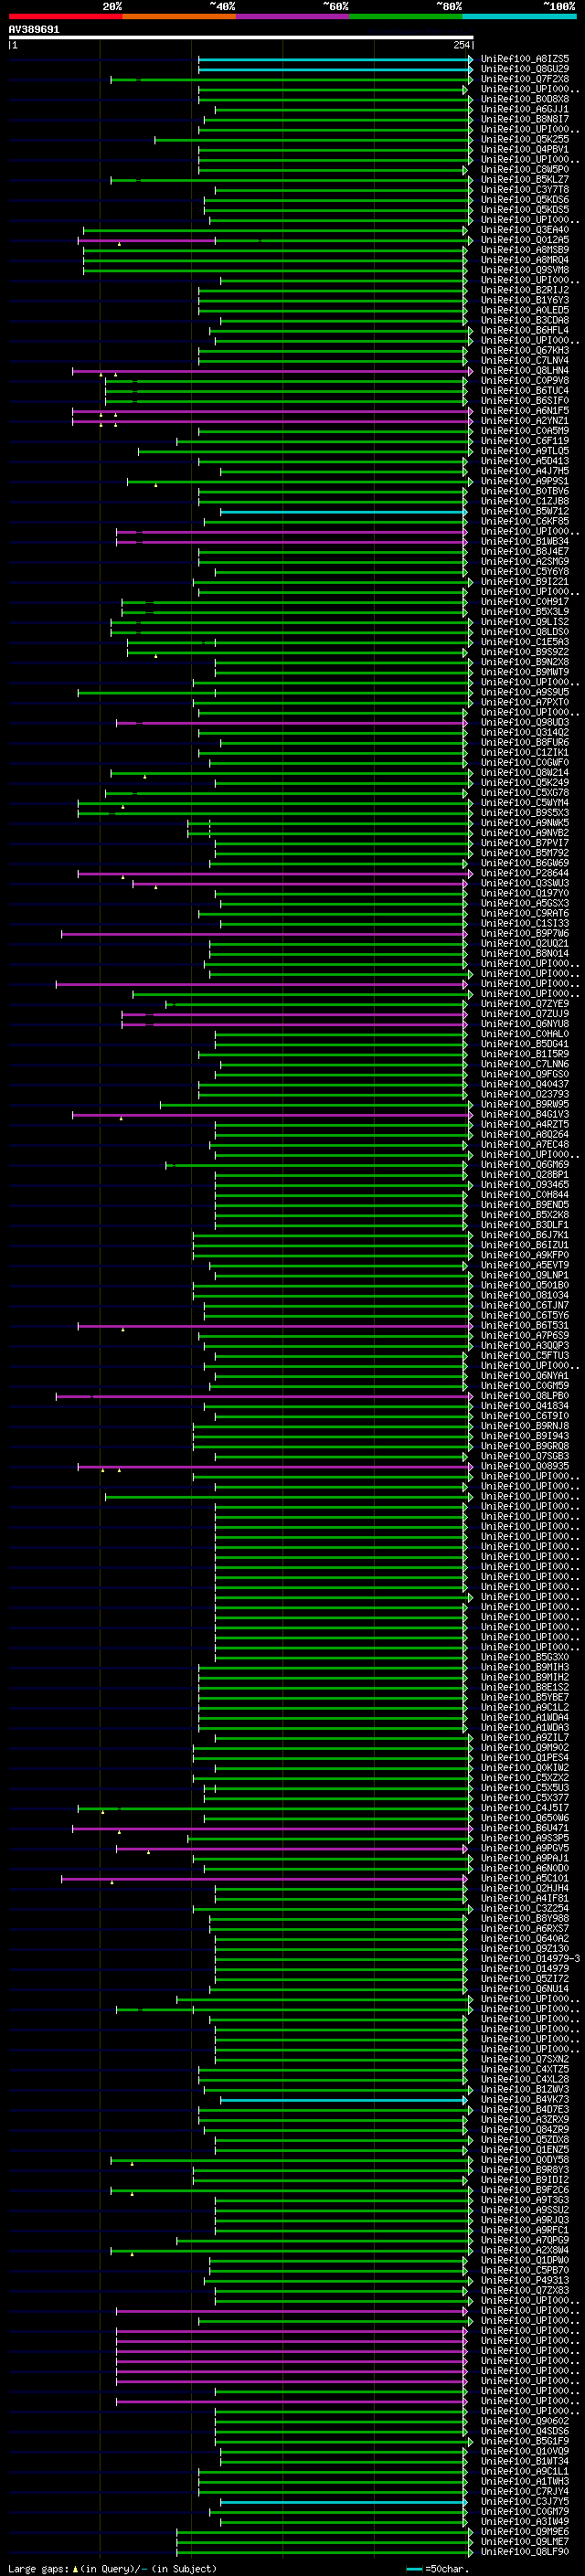Select the UniRef100_B4G1V3 label
This screenshot has height=2576, width=585.
[x=525, y=1114]
